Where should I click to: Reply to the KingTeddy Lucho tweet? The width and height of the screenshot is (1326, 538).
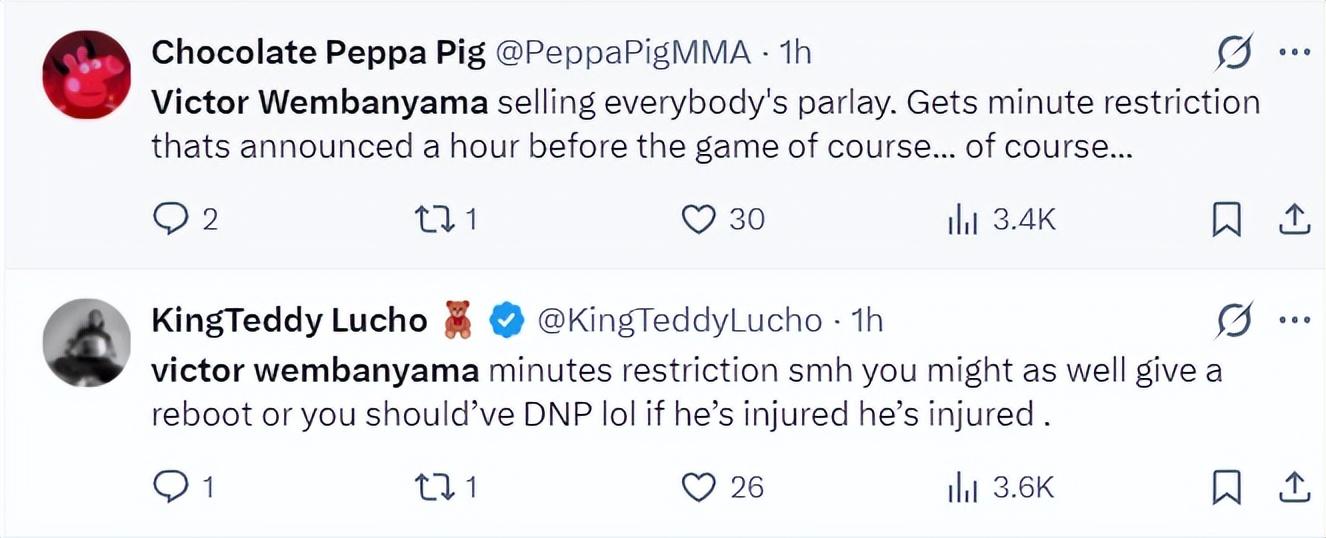(171, 486)
